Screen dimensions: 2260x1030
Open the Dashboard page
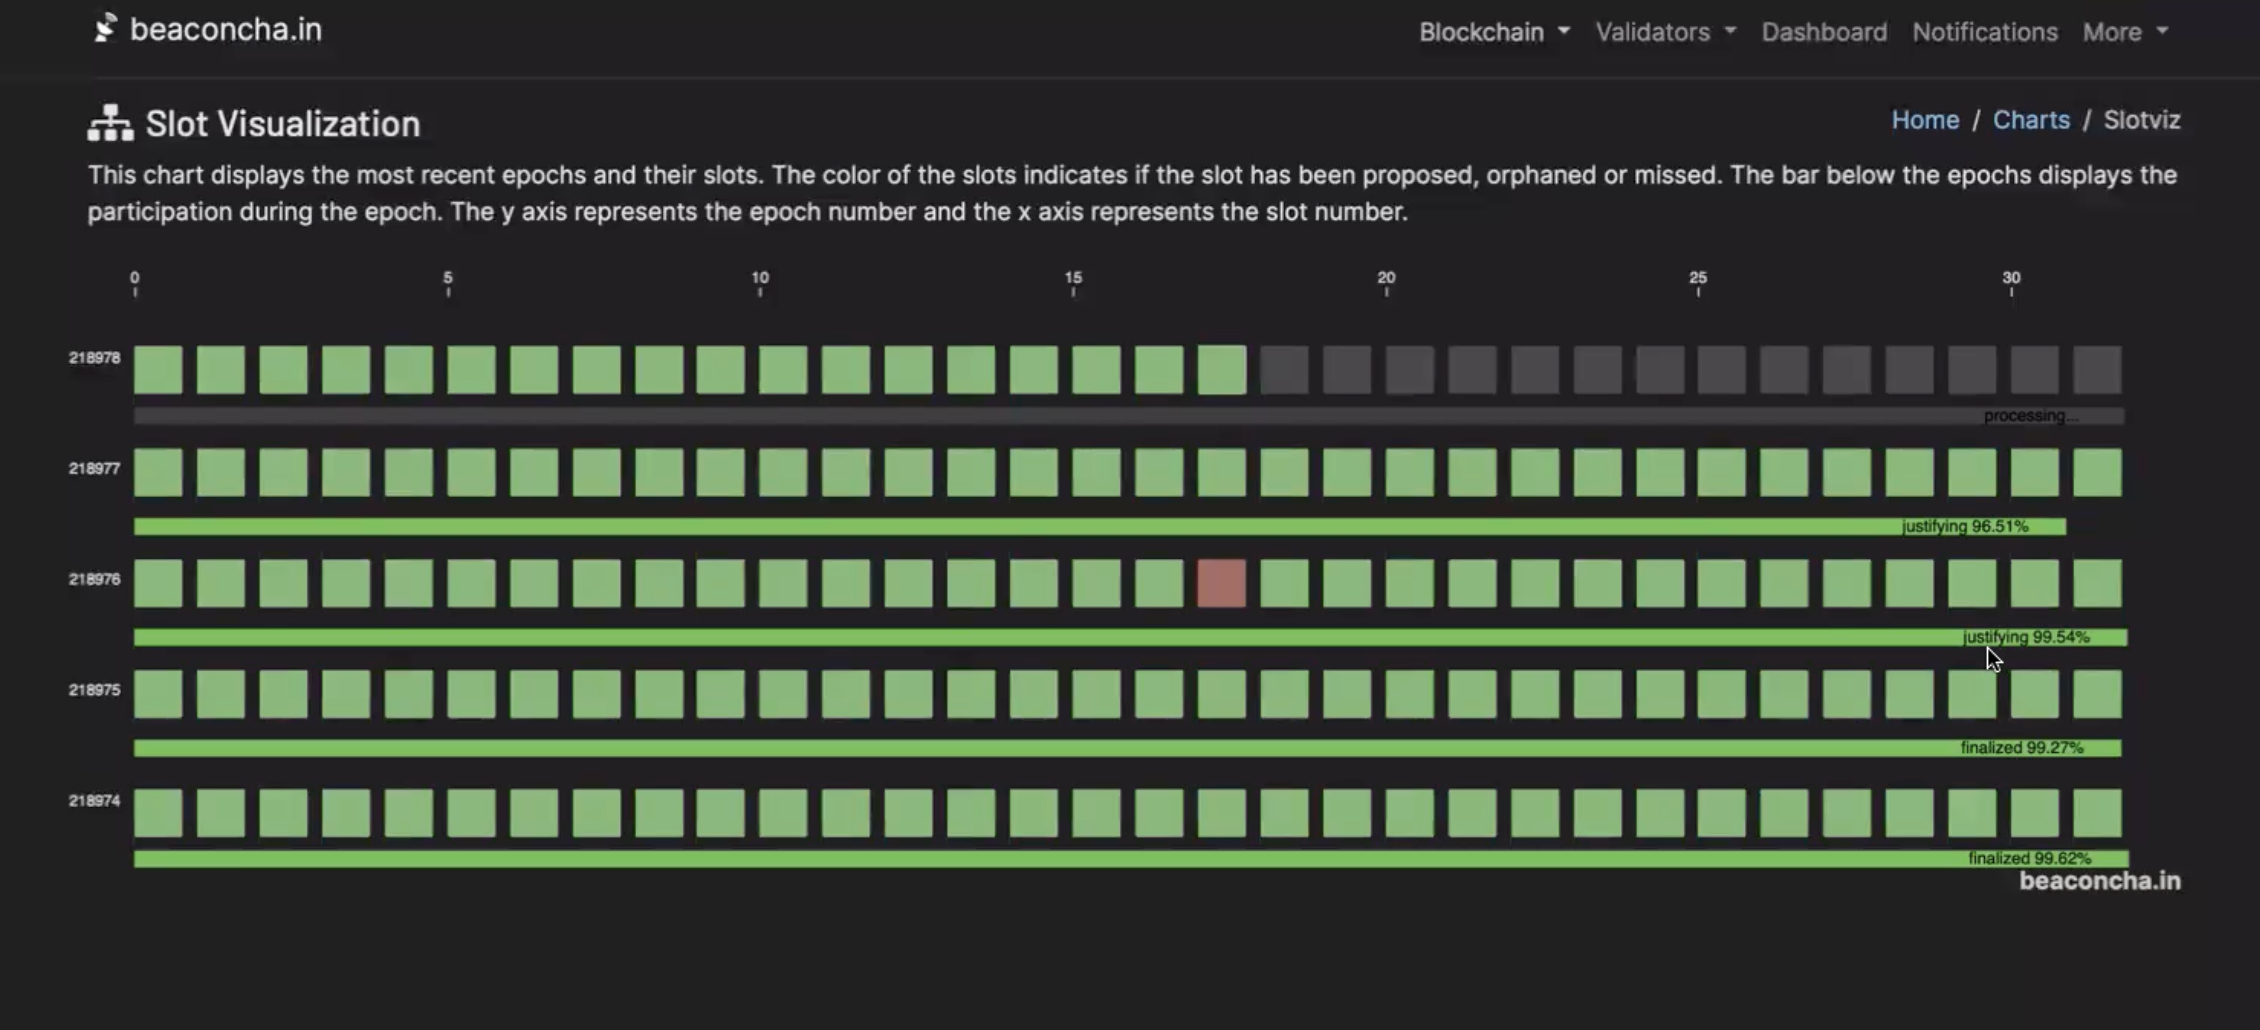coord(1823,31)
